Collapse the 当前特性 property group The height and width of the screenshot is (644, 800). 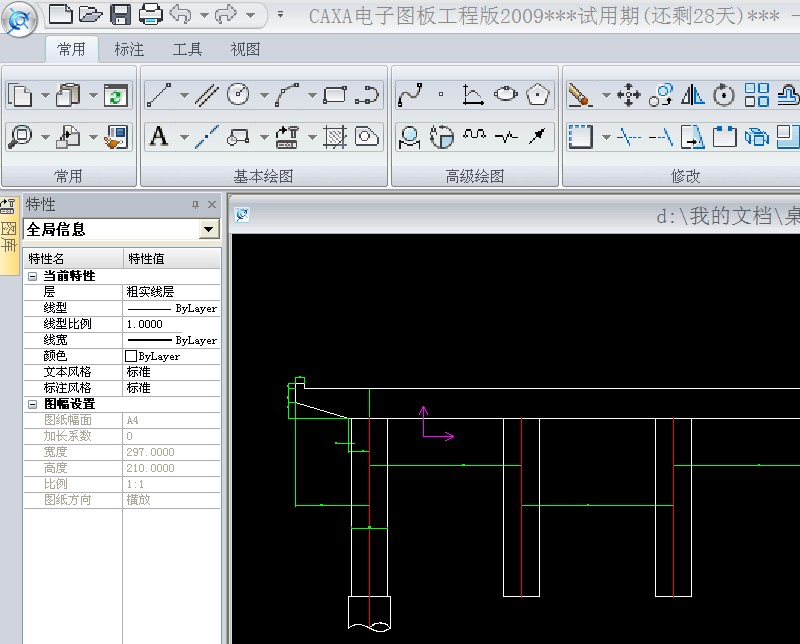33,276
